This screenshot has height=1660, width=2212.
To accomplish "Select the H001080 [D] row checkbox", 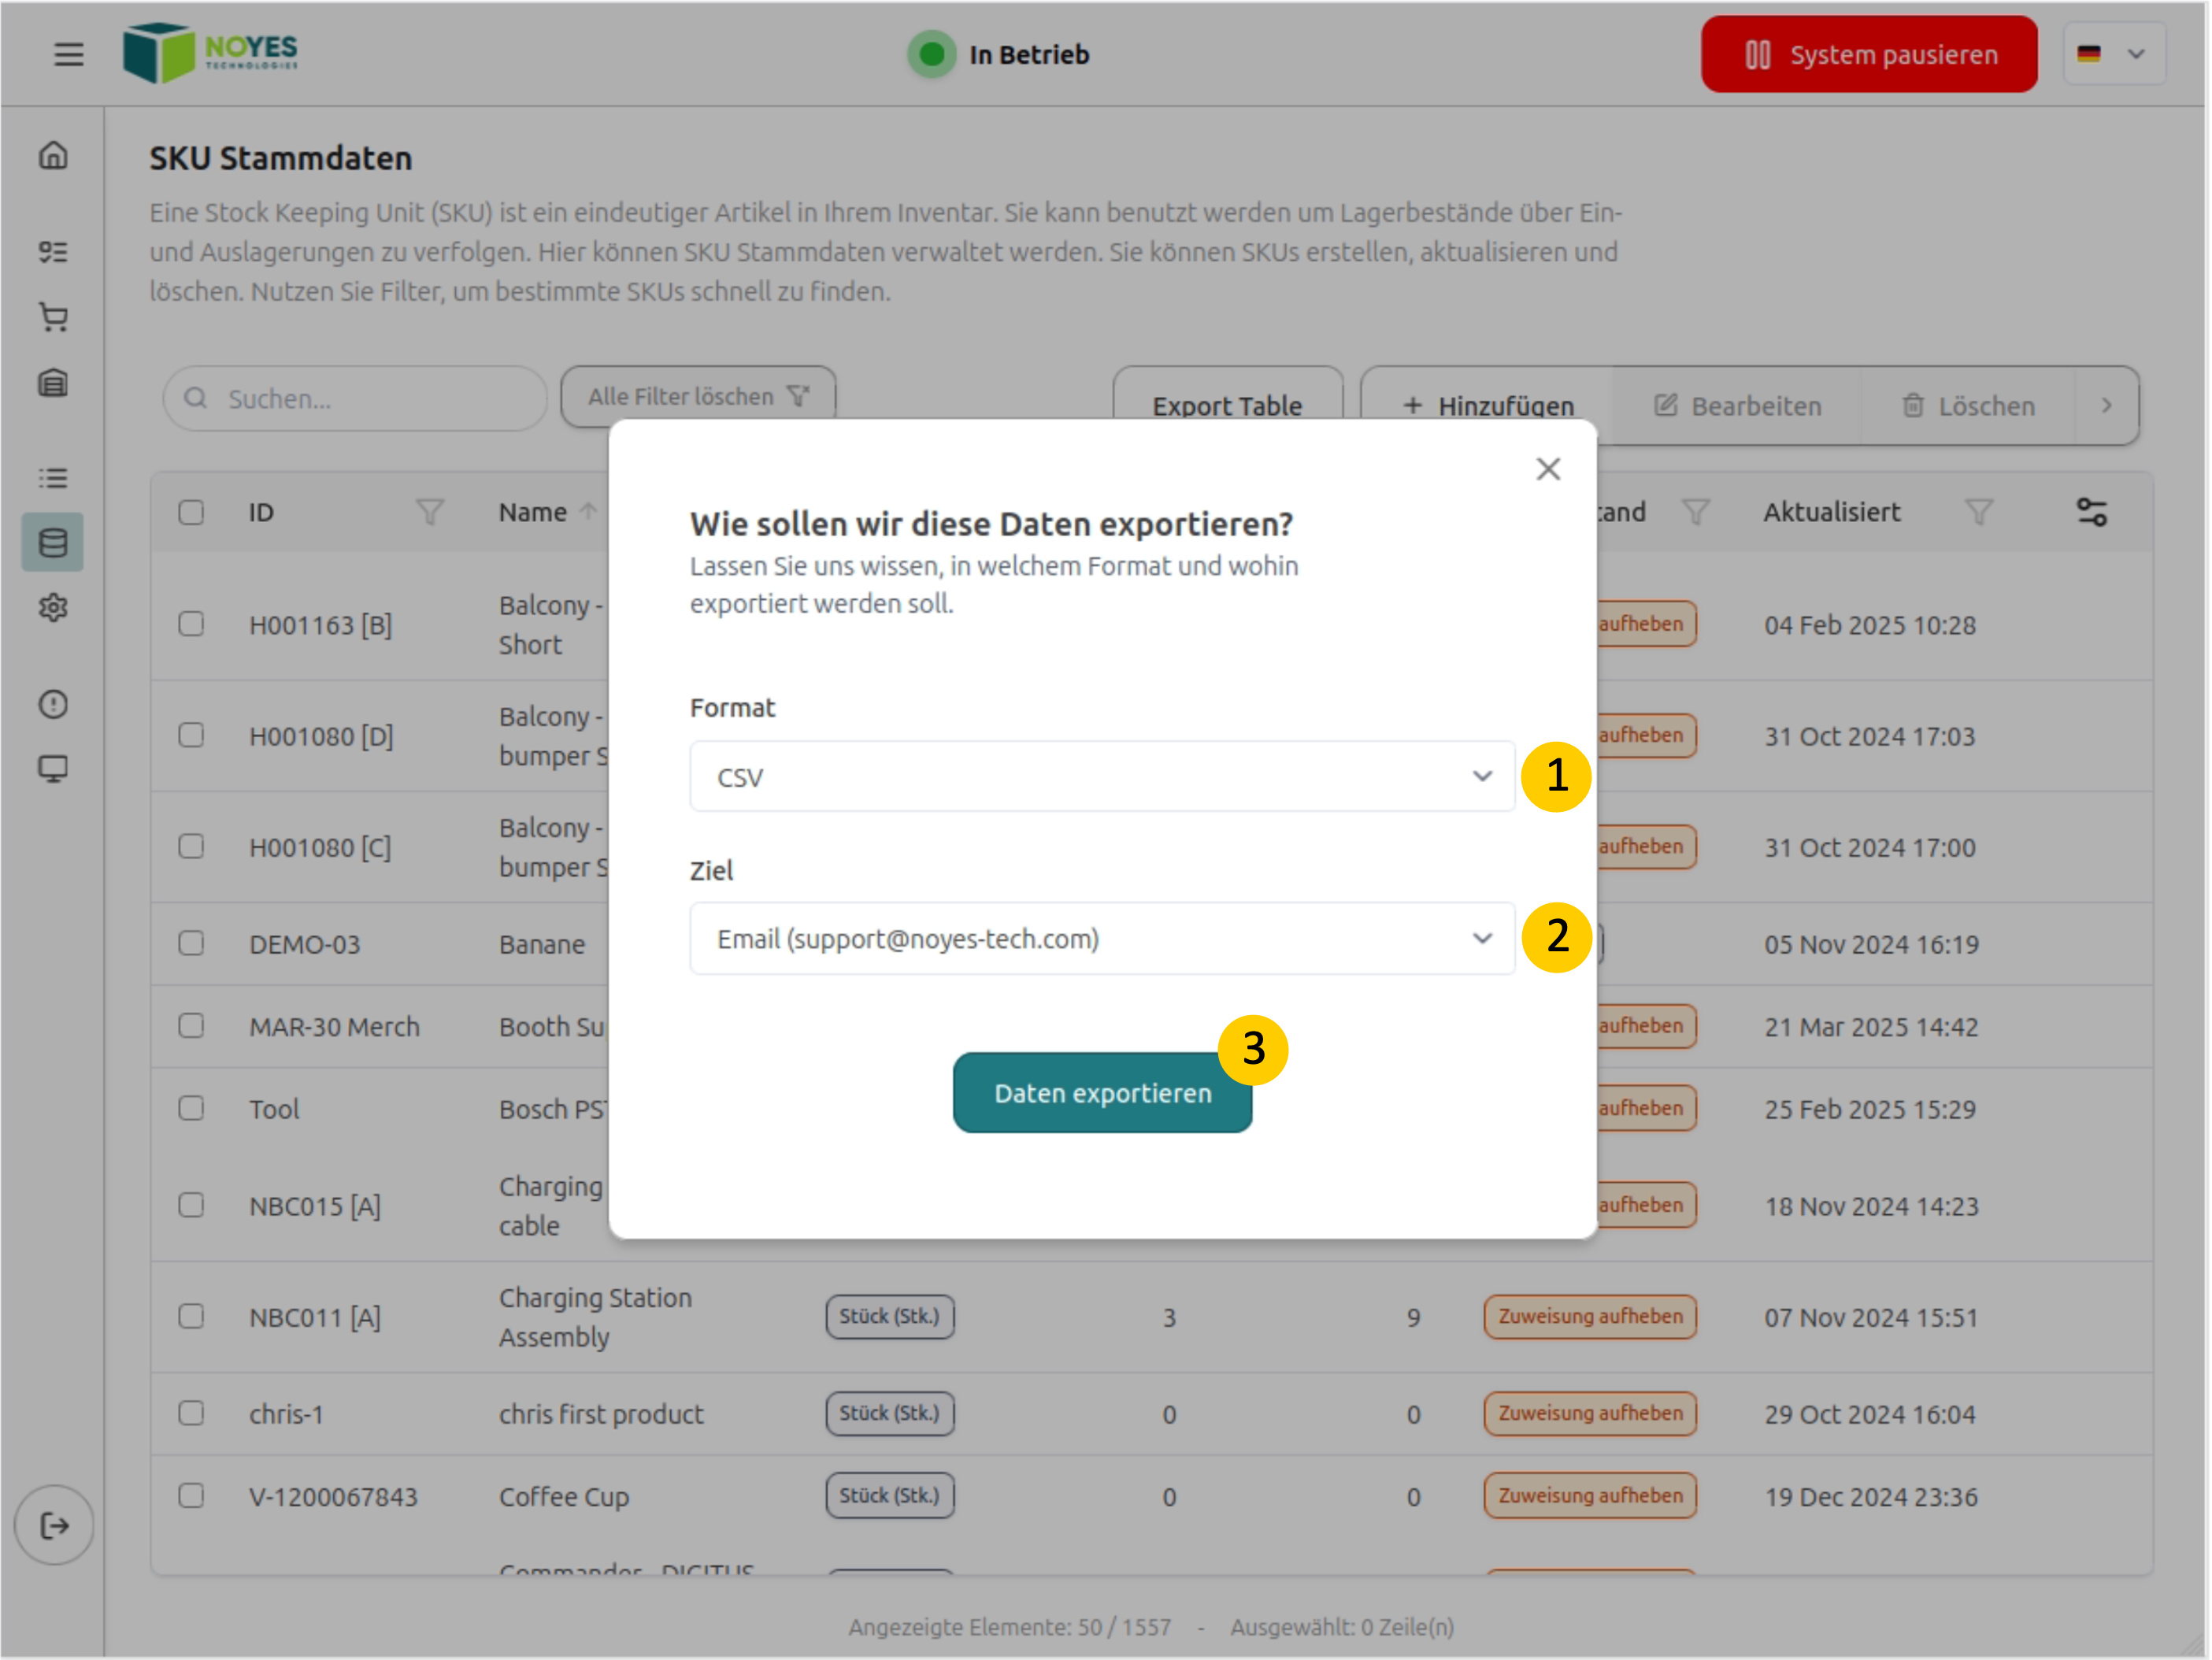I will [191, 735].
